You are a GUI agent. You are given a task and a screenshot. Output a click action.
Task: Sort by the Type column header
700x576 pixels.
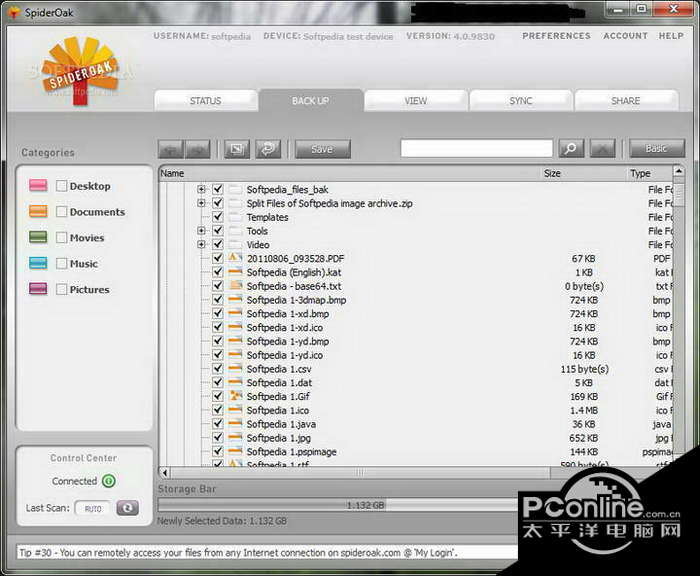pos(640,173)
